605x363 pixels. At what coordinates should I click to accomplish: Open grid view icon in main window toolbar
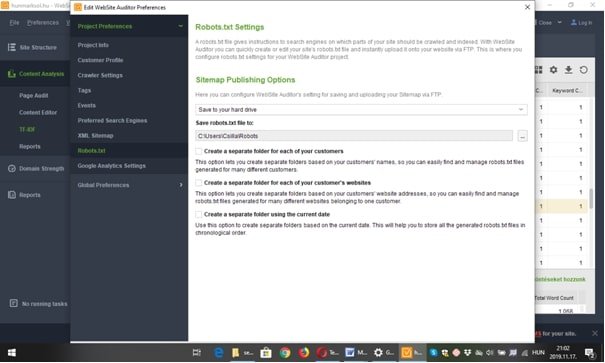click(x=539, y=69)
